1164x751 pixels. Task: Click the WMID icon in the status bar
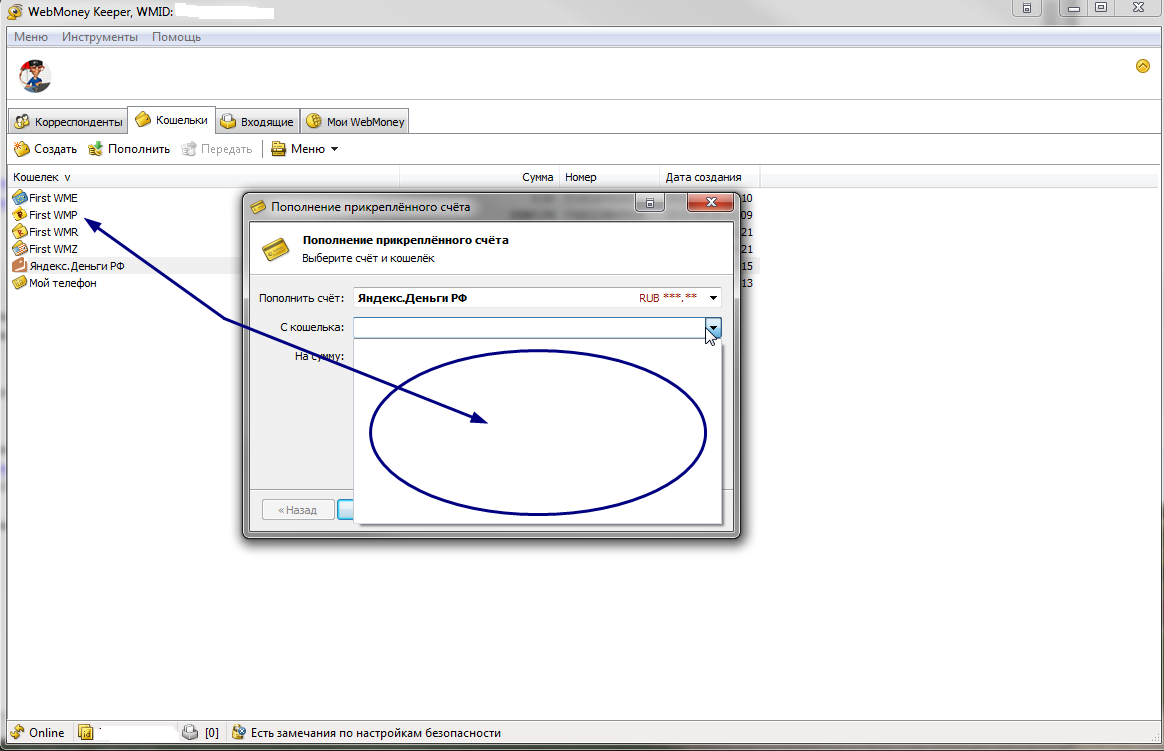(85, 733)
